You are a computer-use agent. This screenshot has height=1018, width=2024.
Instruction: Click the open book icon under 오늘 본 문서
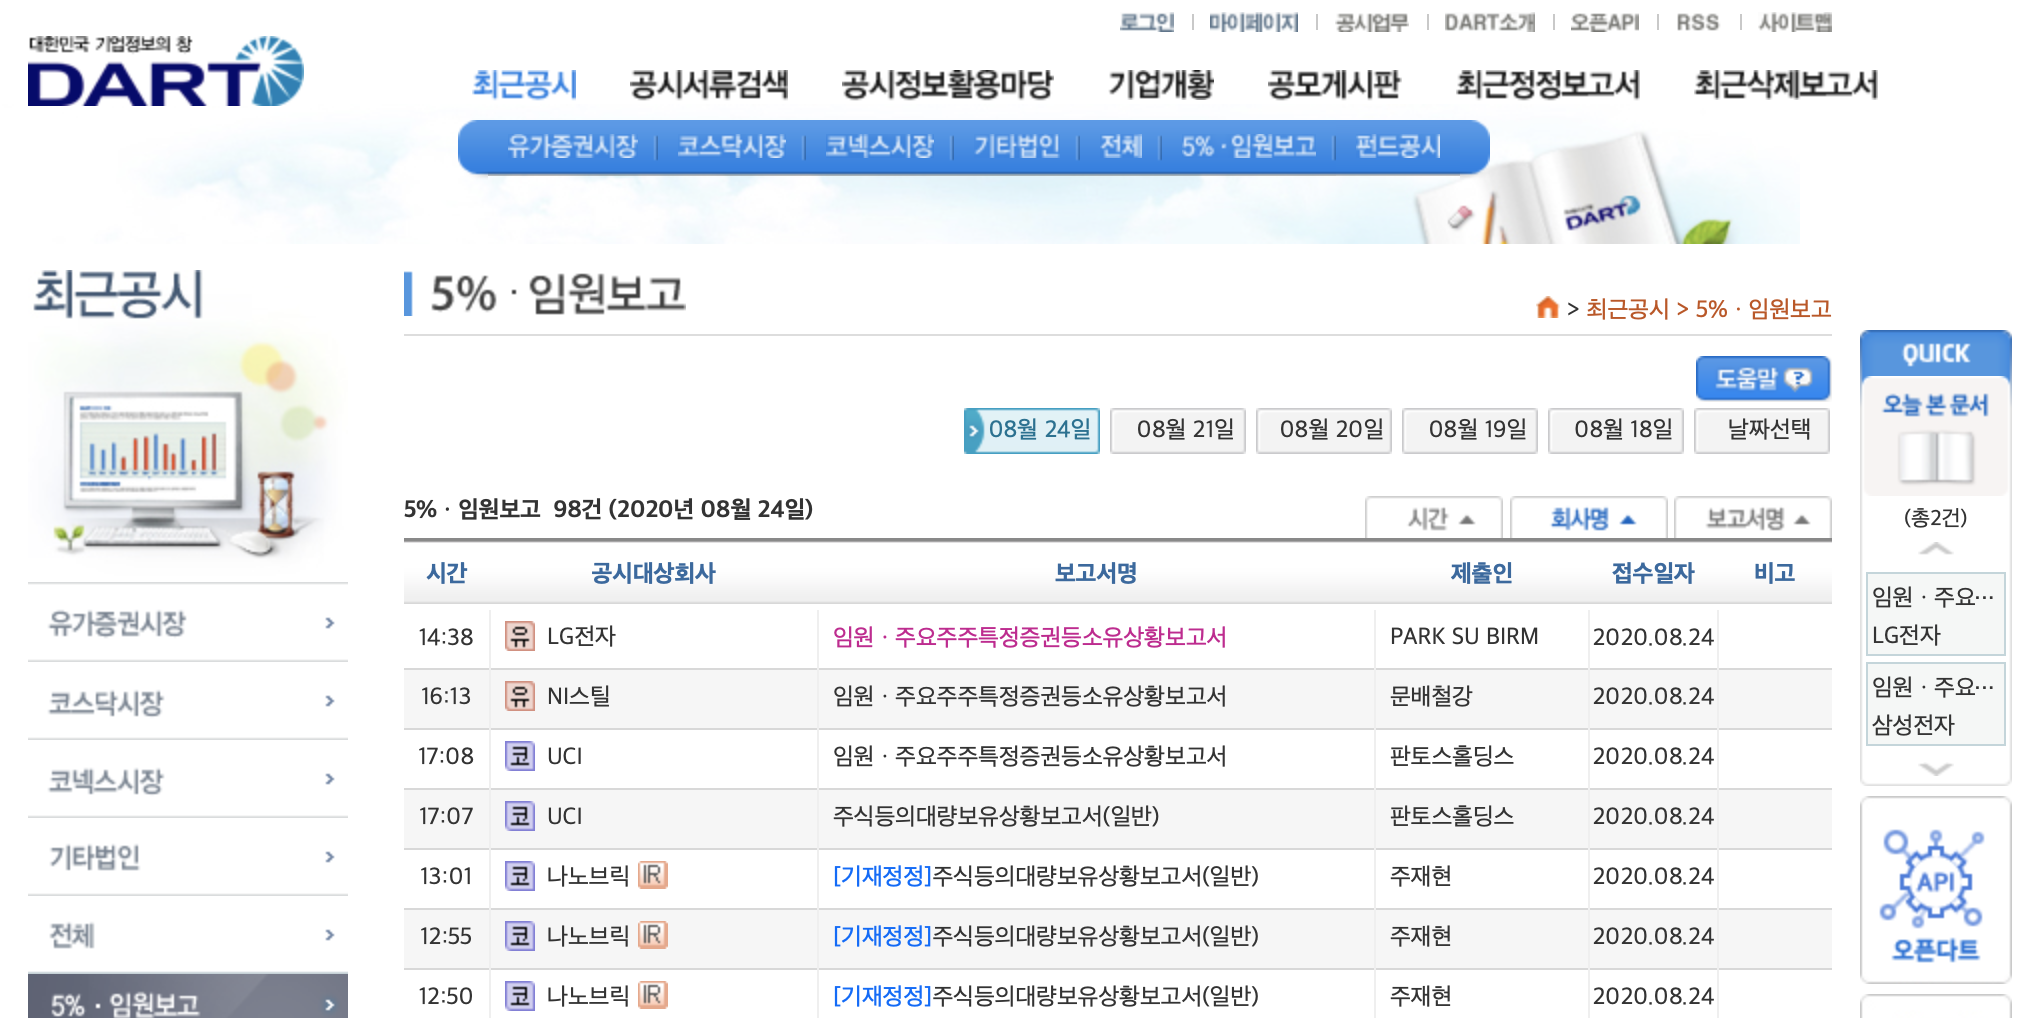coord(1935,457)
